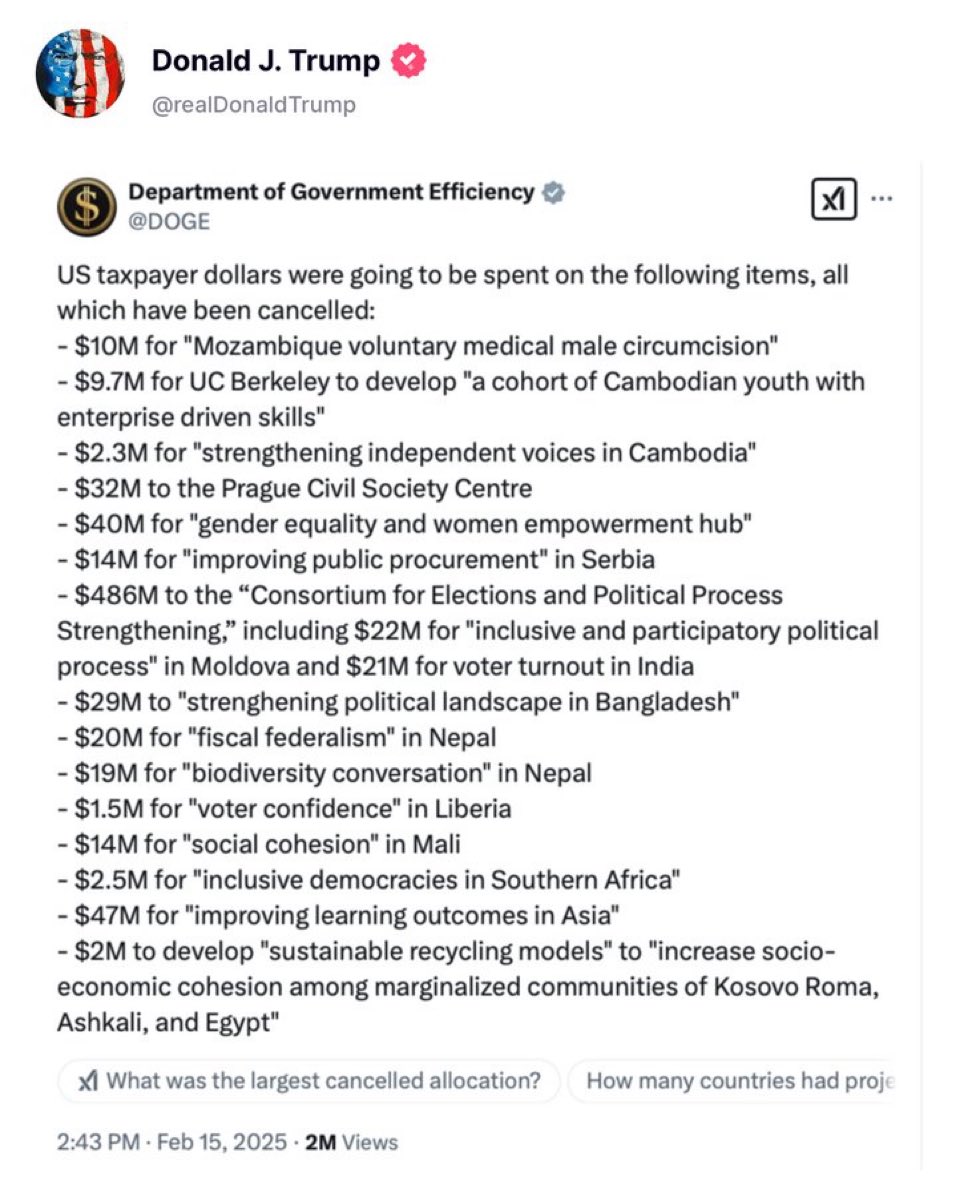The width and height of the screenshot is (959, 1197).
Task: Open the gold dollar-coin DOGE avatar
Action: 86,204
